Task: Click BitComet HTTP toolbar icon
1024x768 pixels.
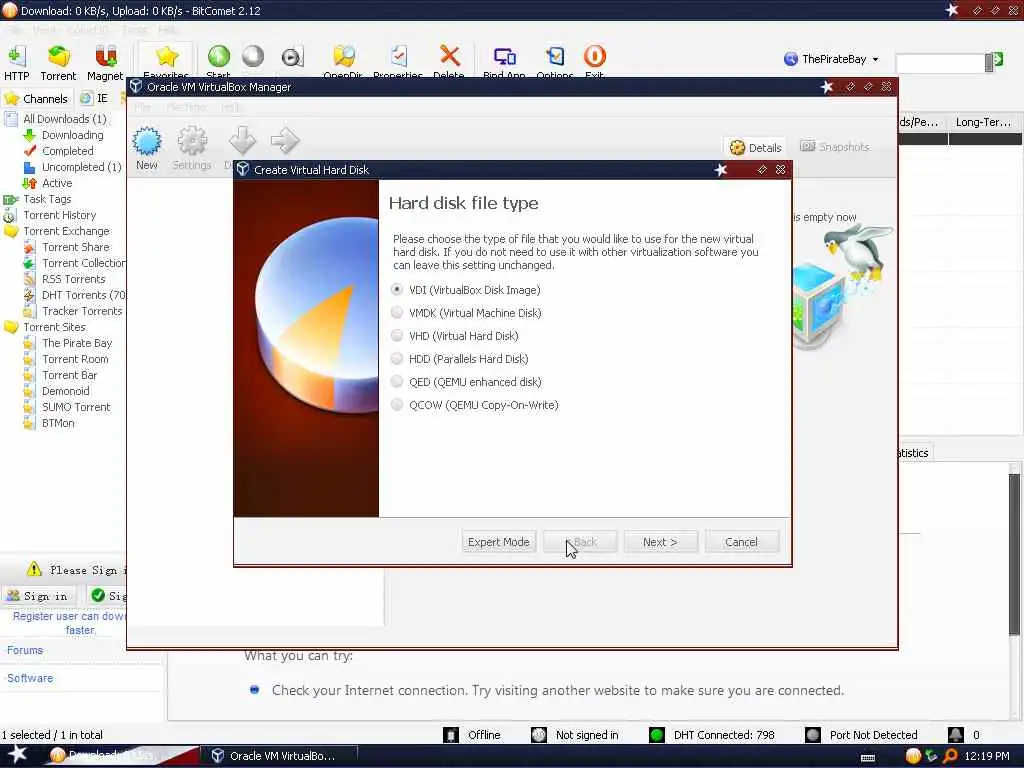Action: 17,63
